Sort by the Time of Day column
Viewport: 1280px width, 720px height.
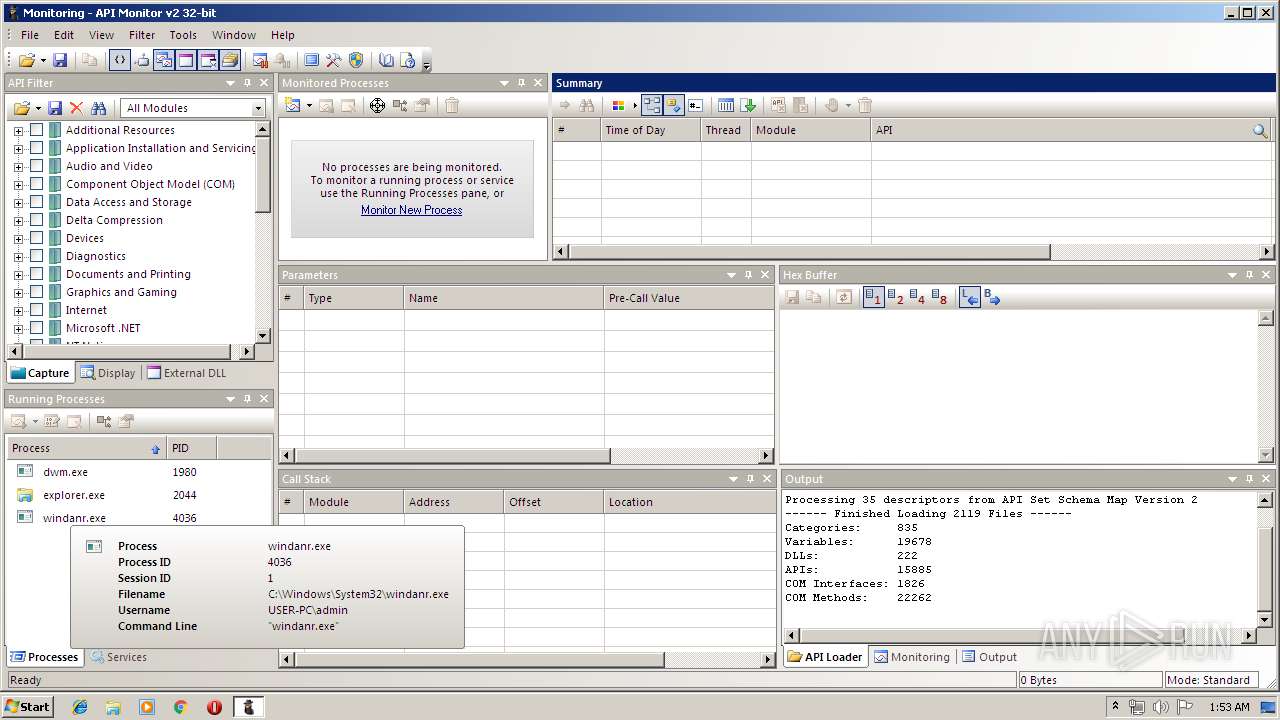[x=651, y=130]
